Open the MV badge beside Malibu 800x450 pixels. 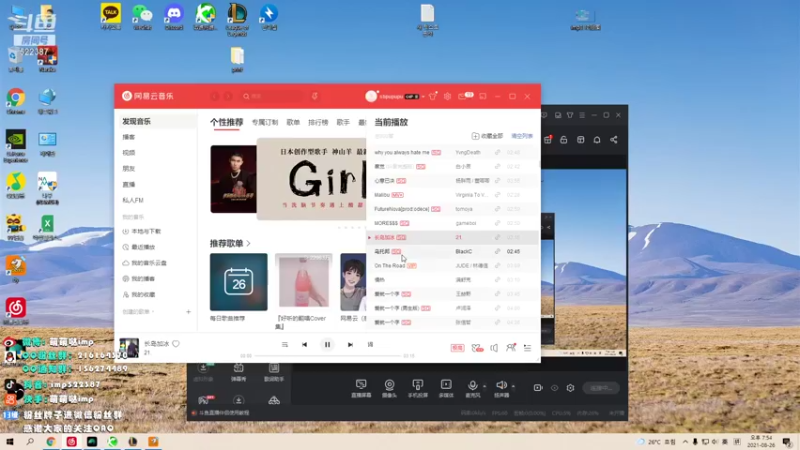[397, 195]
